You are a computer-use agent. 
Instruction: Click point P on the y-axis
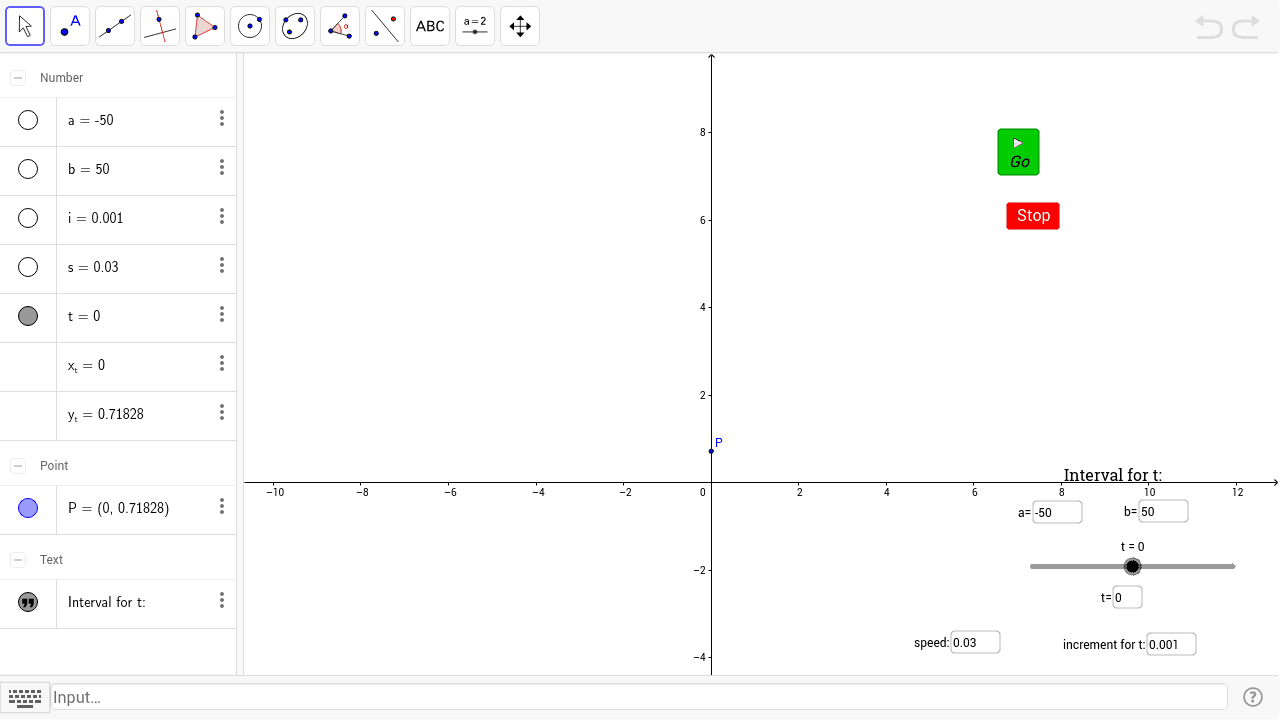[x=711, y=451]
